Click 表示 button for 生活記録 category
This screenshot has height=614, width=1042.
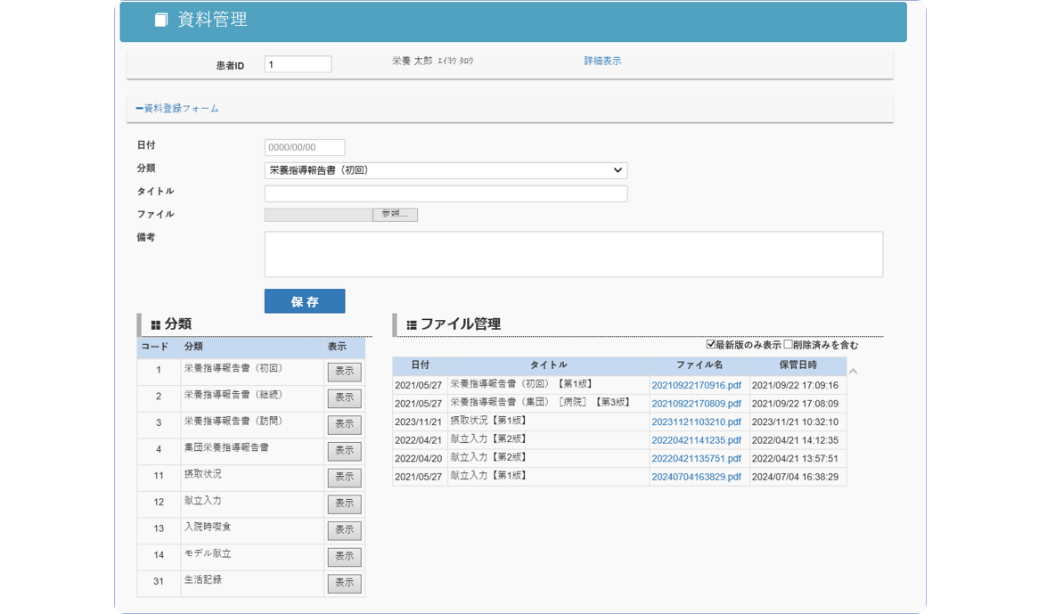point(344,583)
